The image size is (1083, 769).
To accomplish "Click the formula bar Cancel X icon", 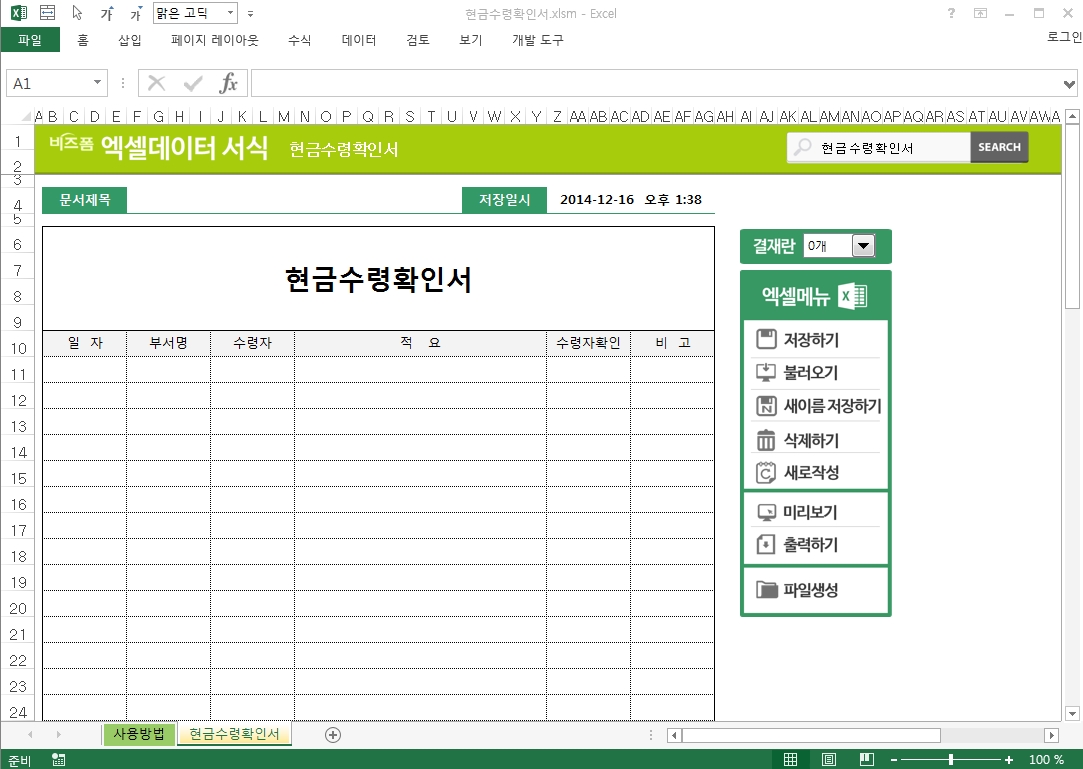I will (157, 84).
